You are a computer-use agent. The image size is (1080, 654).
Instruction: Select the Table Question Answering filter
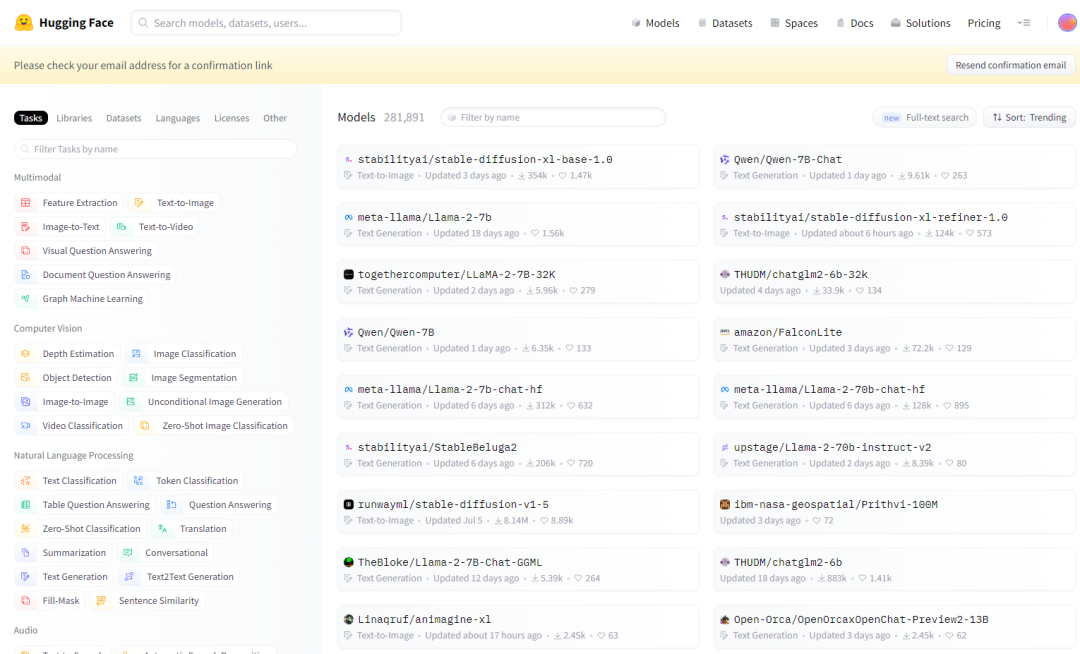coord(85,505)
